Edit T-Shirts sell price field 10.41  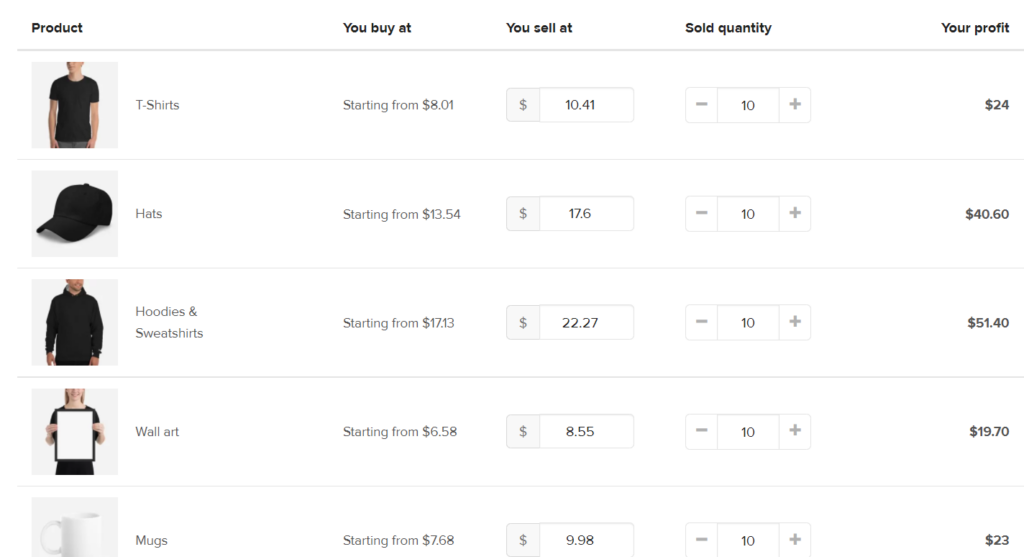[x=586, y=104]
